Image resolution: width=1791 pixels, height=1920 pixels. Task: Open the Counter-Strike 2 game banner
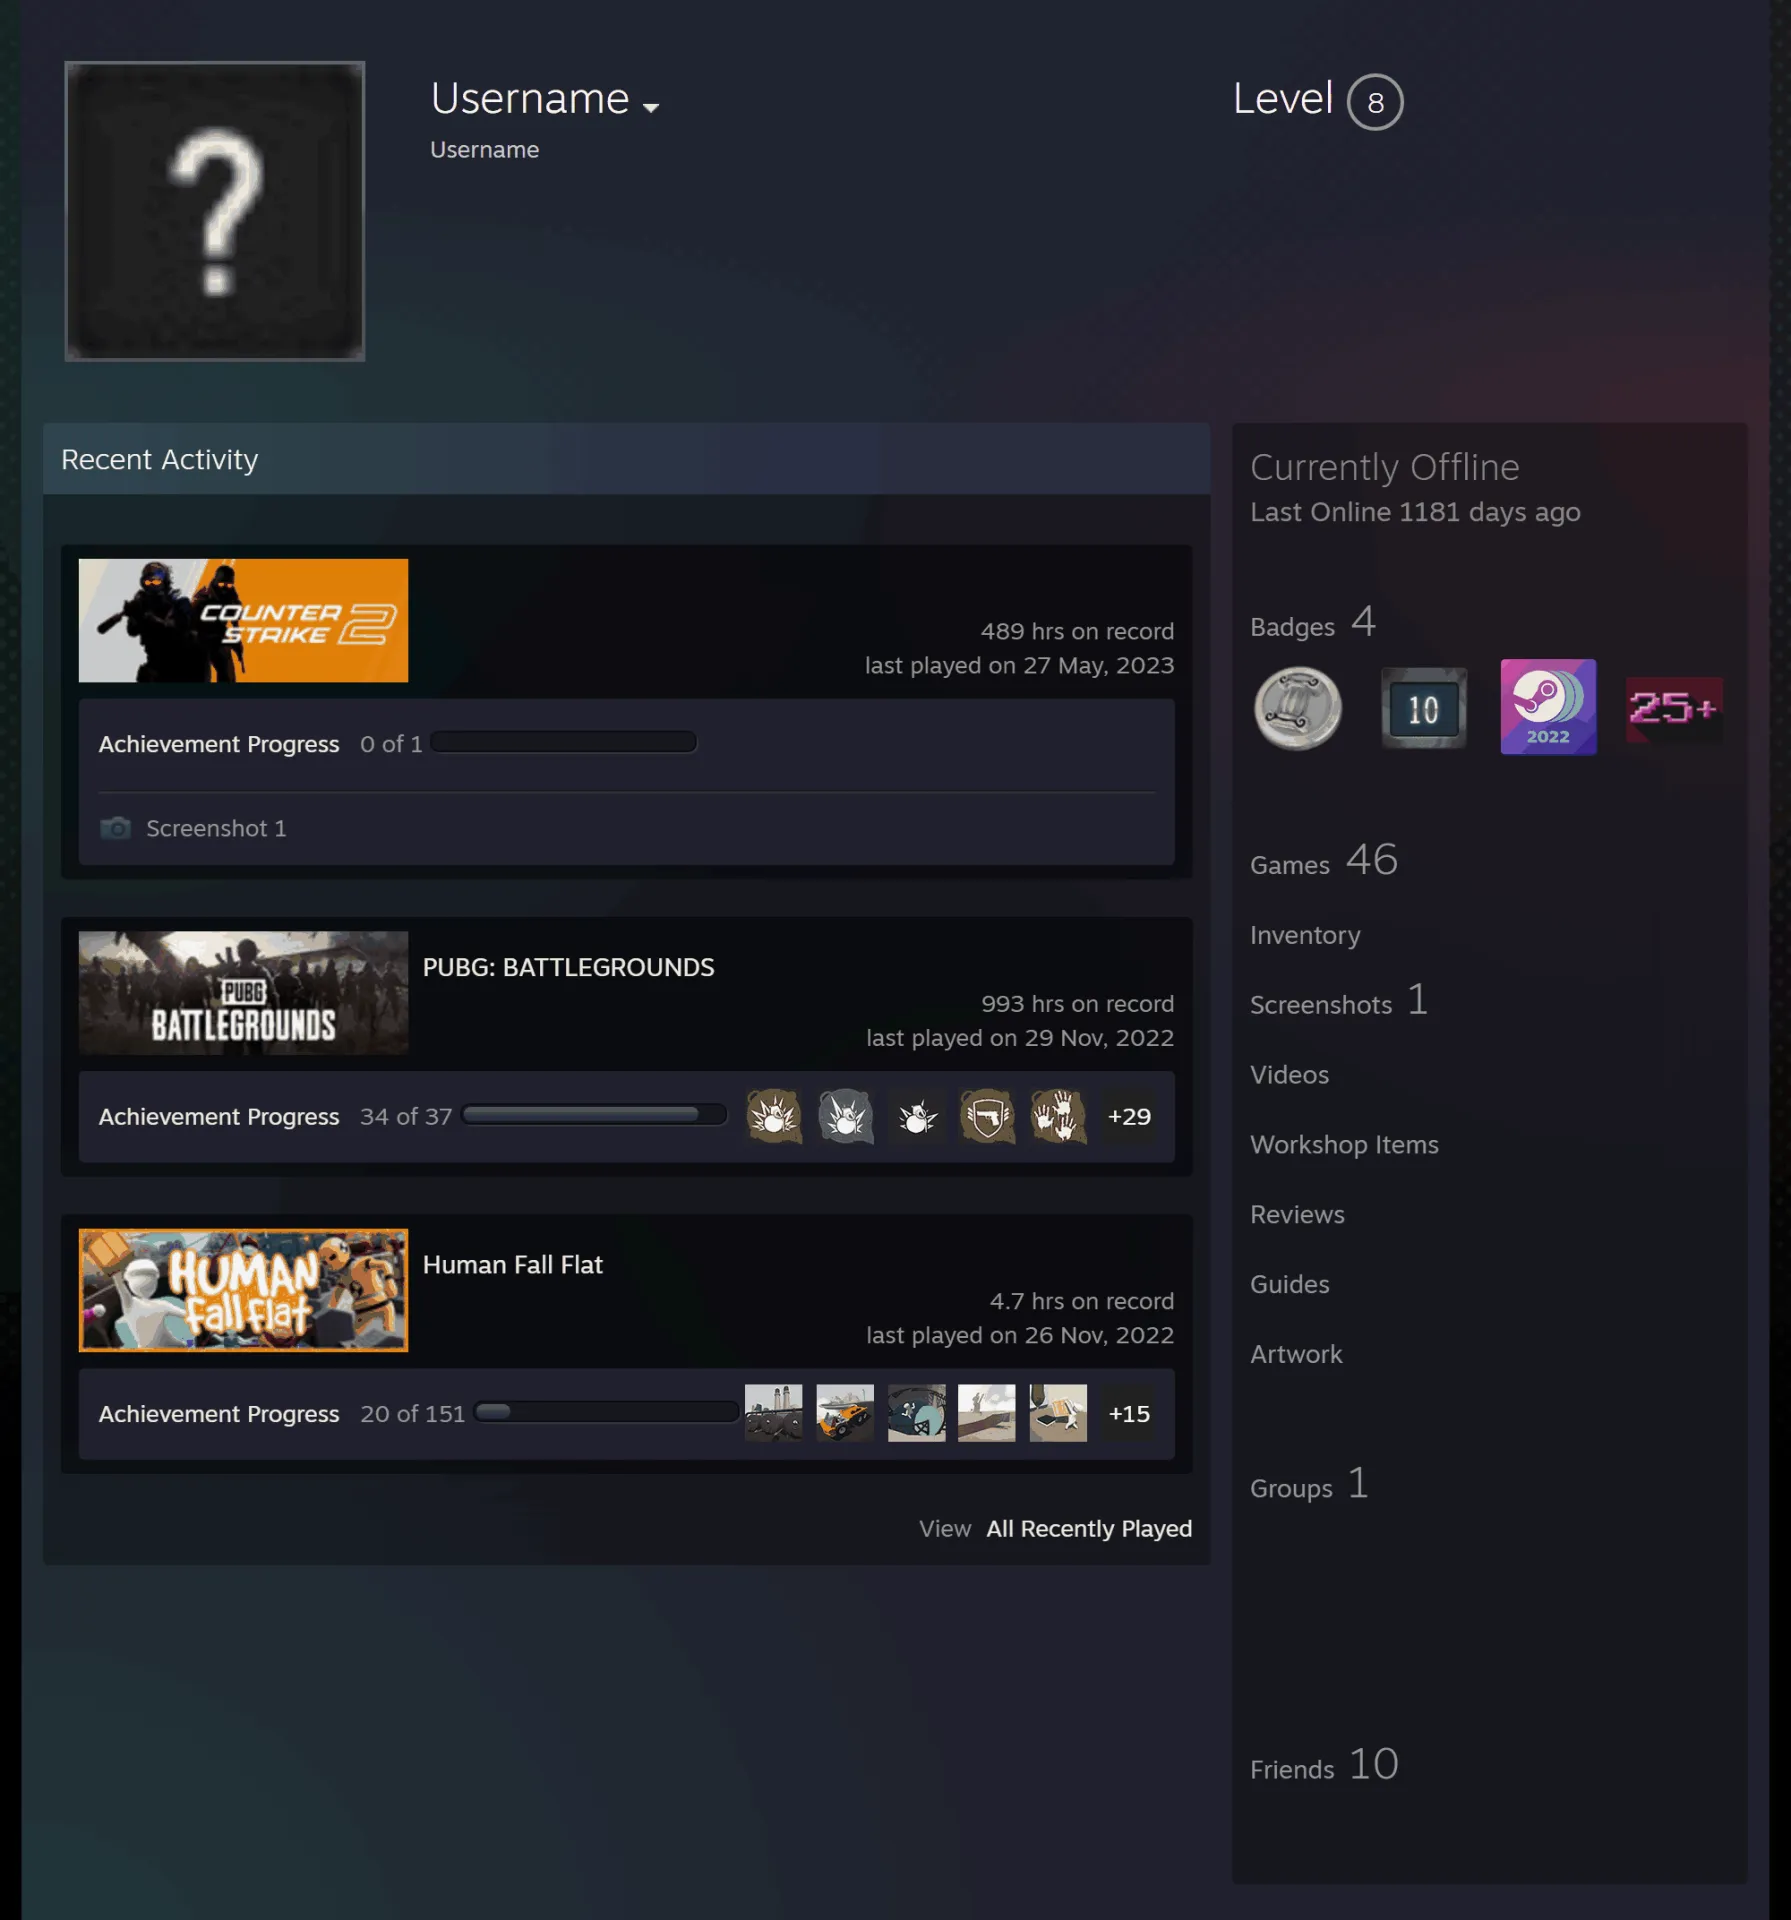point(243,620)
